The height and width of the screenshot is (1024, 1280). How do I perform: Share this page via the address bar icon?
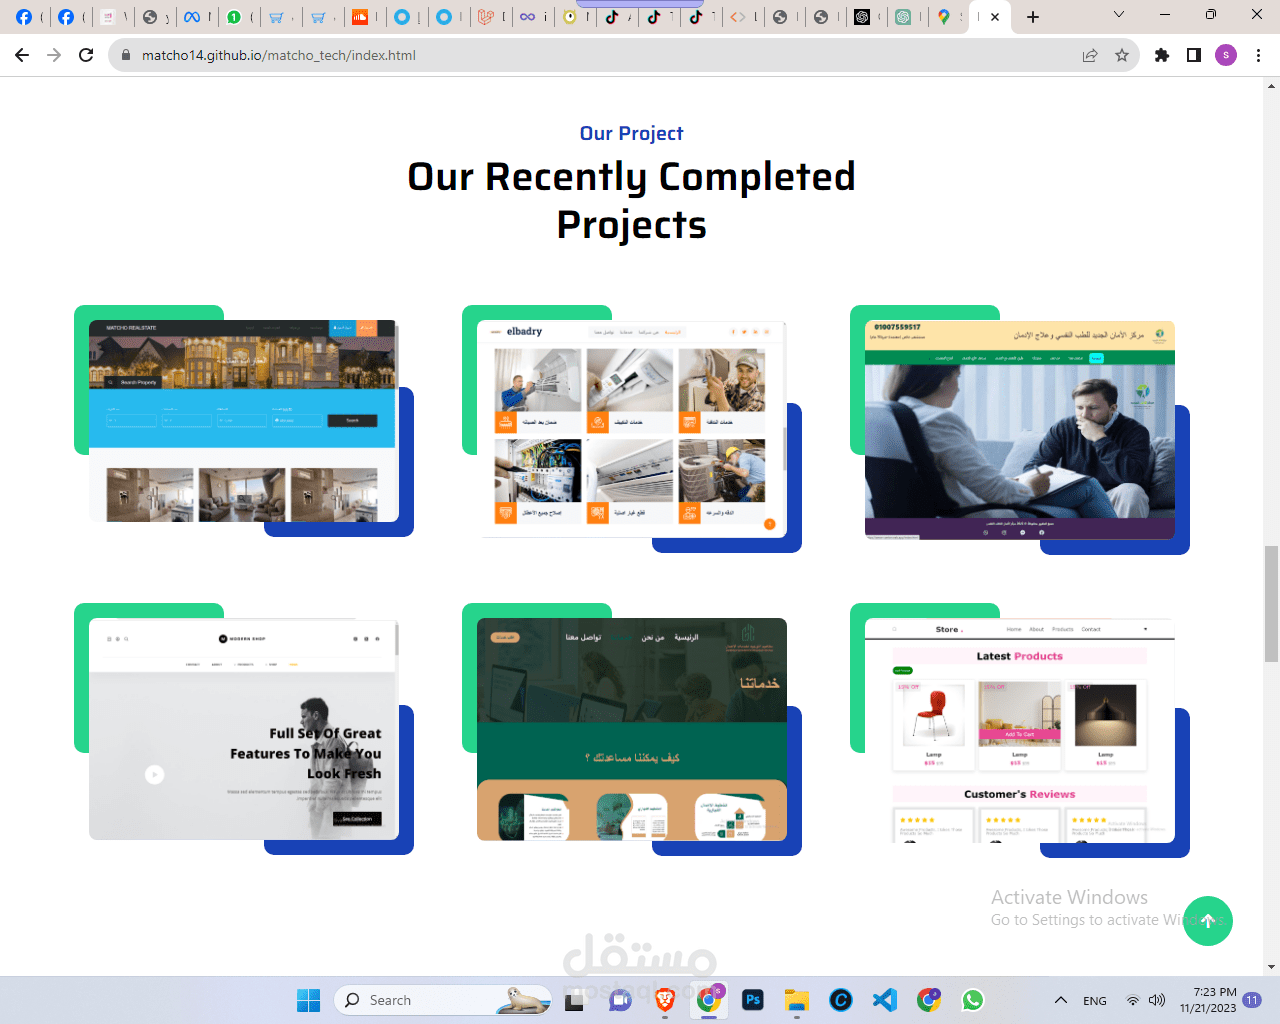click(x=1090, y=55)
